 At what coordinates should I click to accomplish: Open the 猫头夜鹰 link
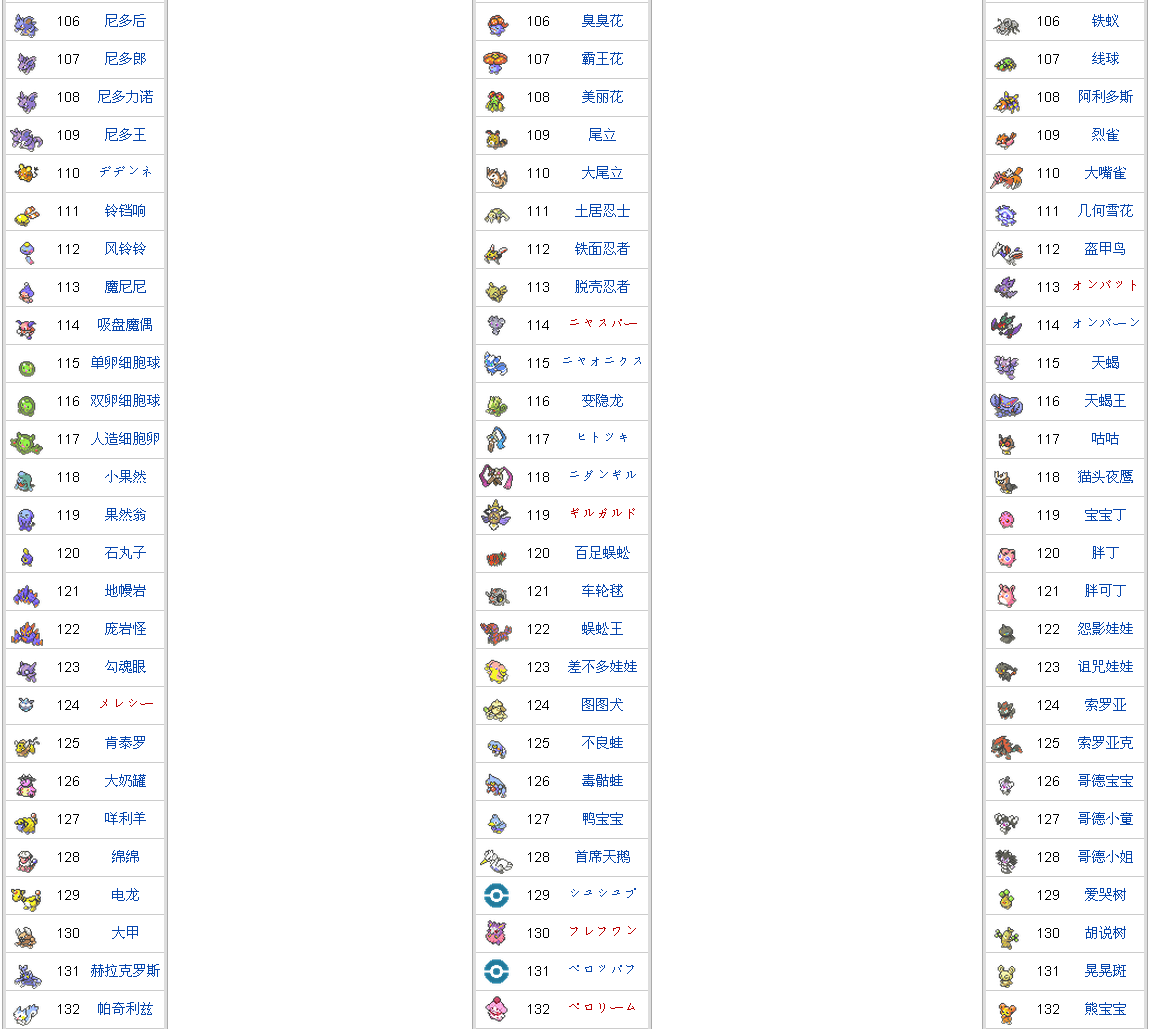click(x=1105, y=477)
